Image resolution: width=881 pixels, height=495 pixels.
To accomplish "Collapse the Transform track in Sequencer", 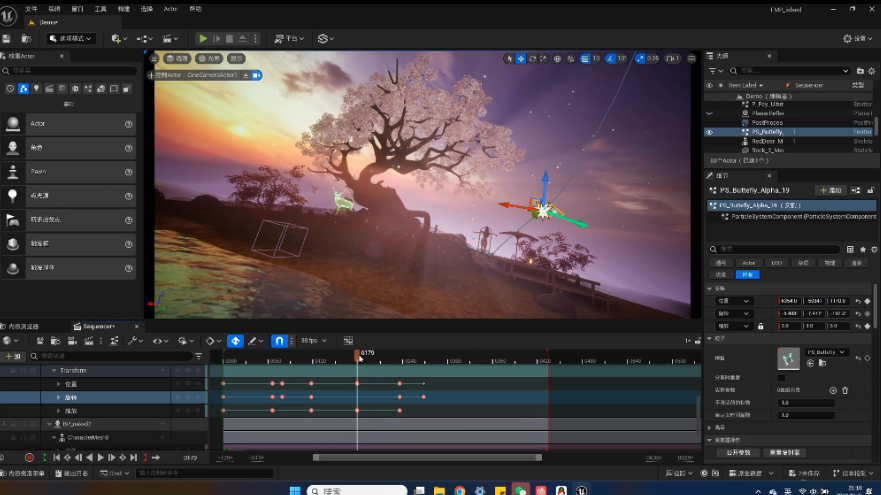I will coord(54,371).
